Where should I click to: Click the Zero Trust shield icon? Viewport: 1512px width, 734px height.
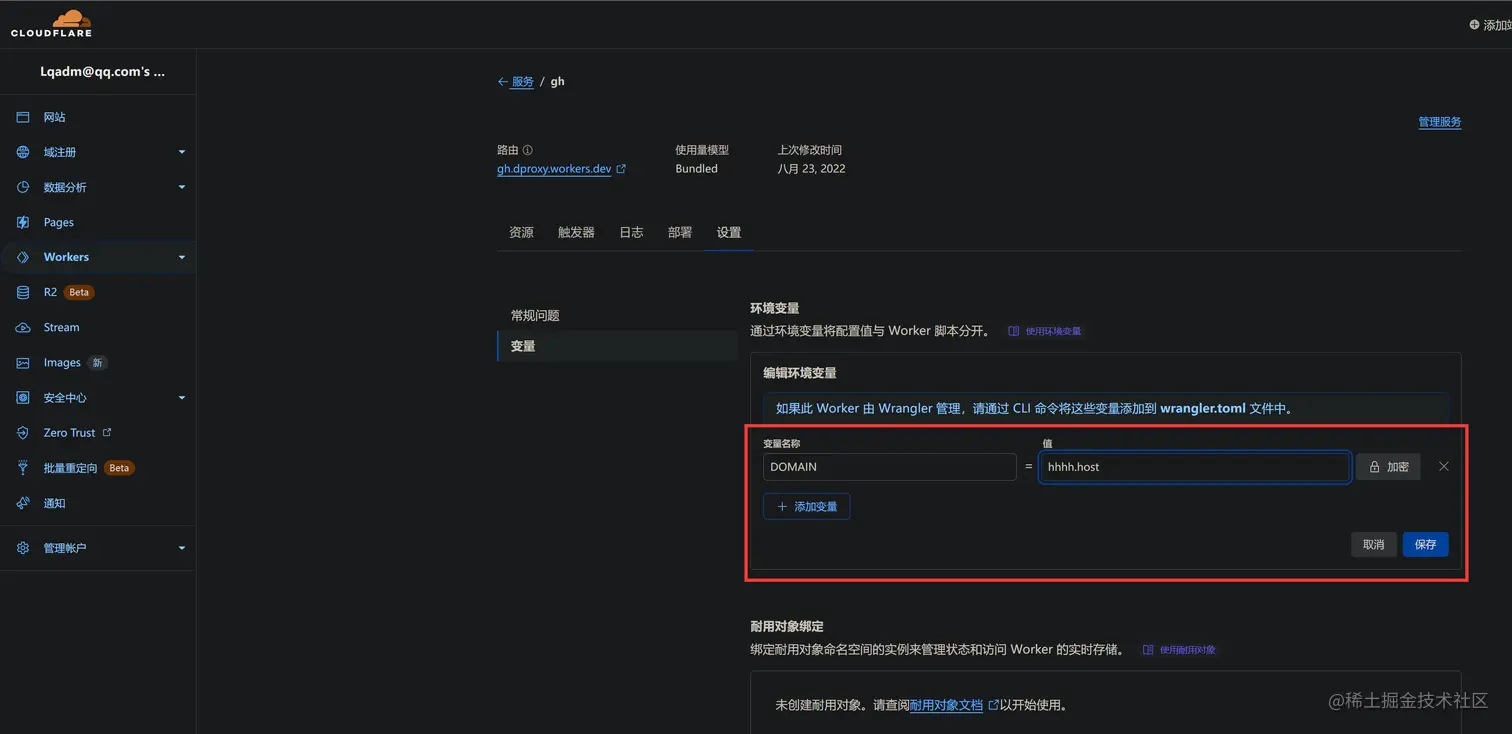[x=23, y=433]
